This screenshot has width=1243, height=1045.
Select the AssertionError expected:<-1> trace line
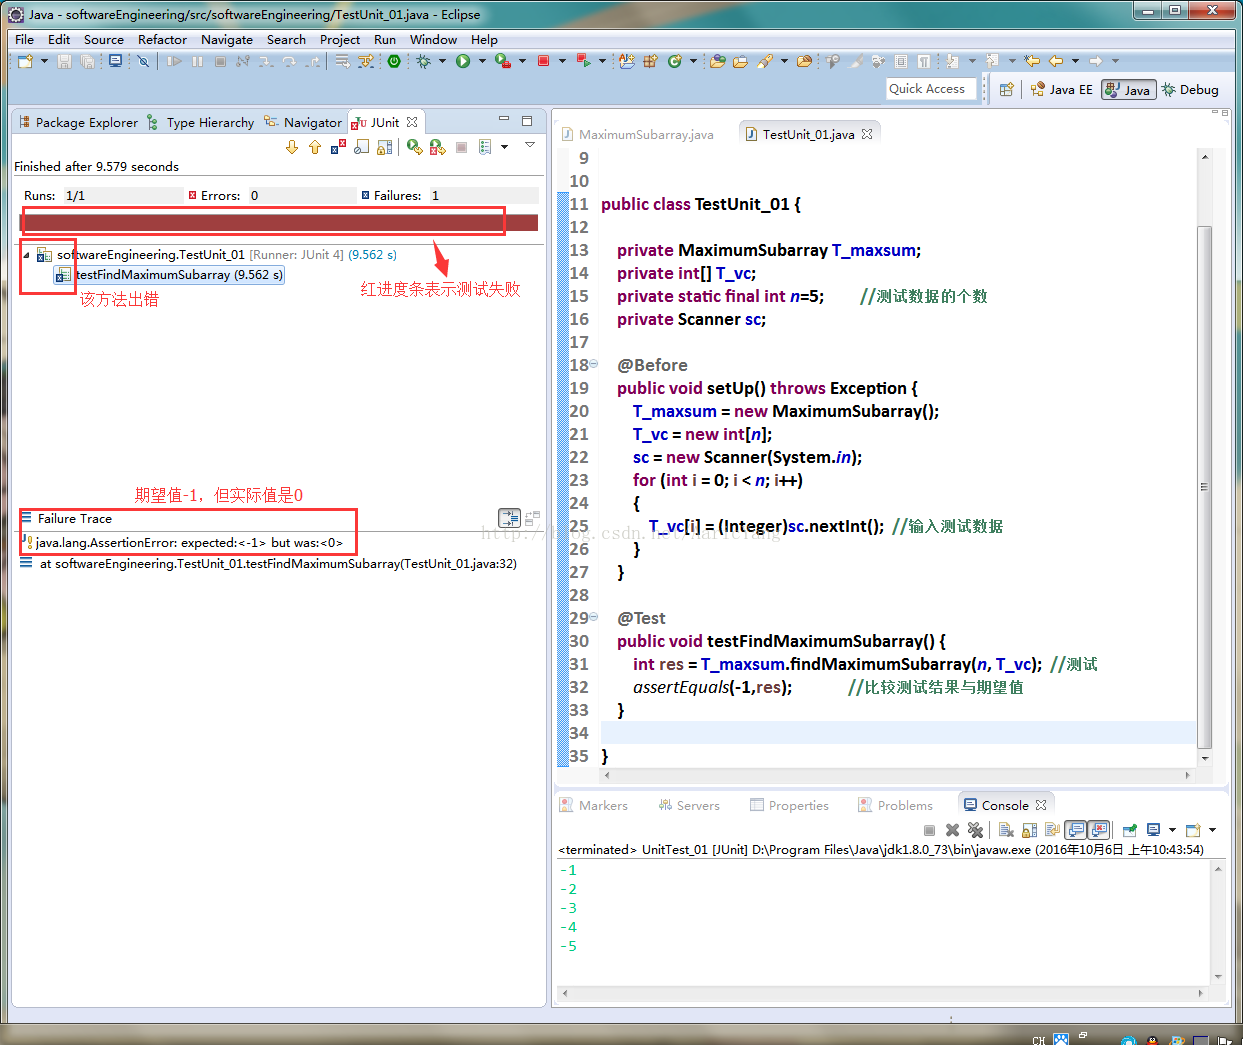click(181, 543)
